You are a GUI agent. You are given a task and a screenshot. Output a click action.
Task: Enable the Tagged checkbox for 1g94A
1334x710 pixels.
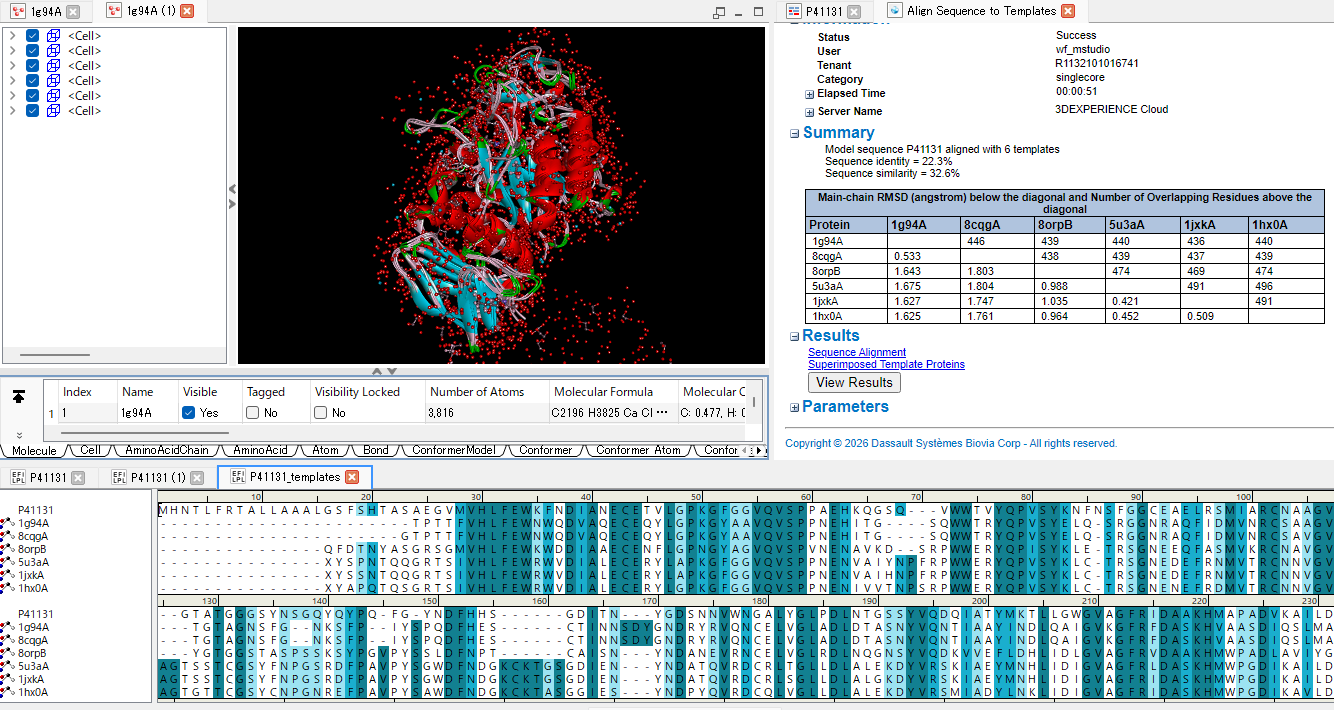pyautogui.click(x=253, y=413)
